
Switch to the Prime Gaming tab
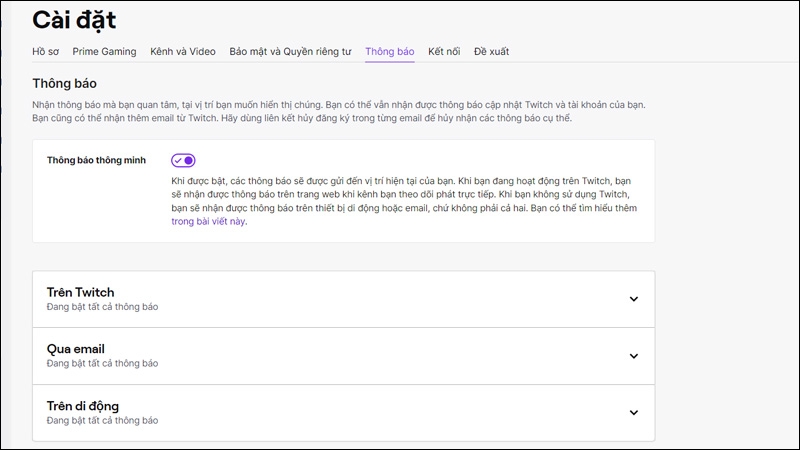[x=104, y=52]
